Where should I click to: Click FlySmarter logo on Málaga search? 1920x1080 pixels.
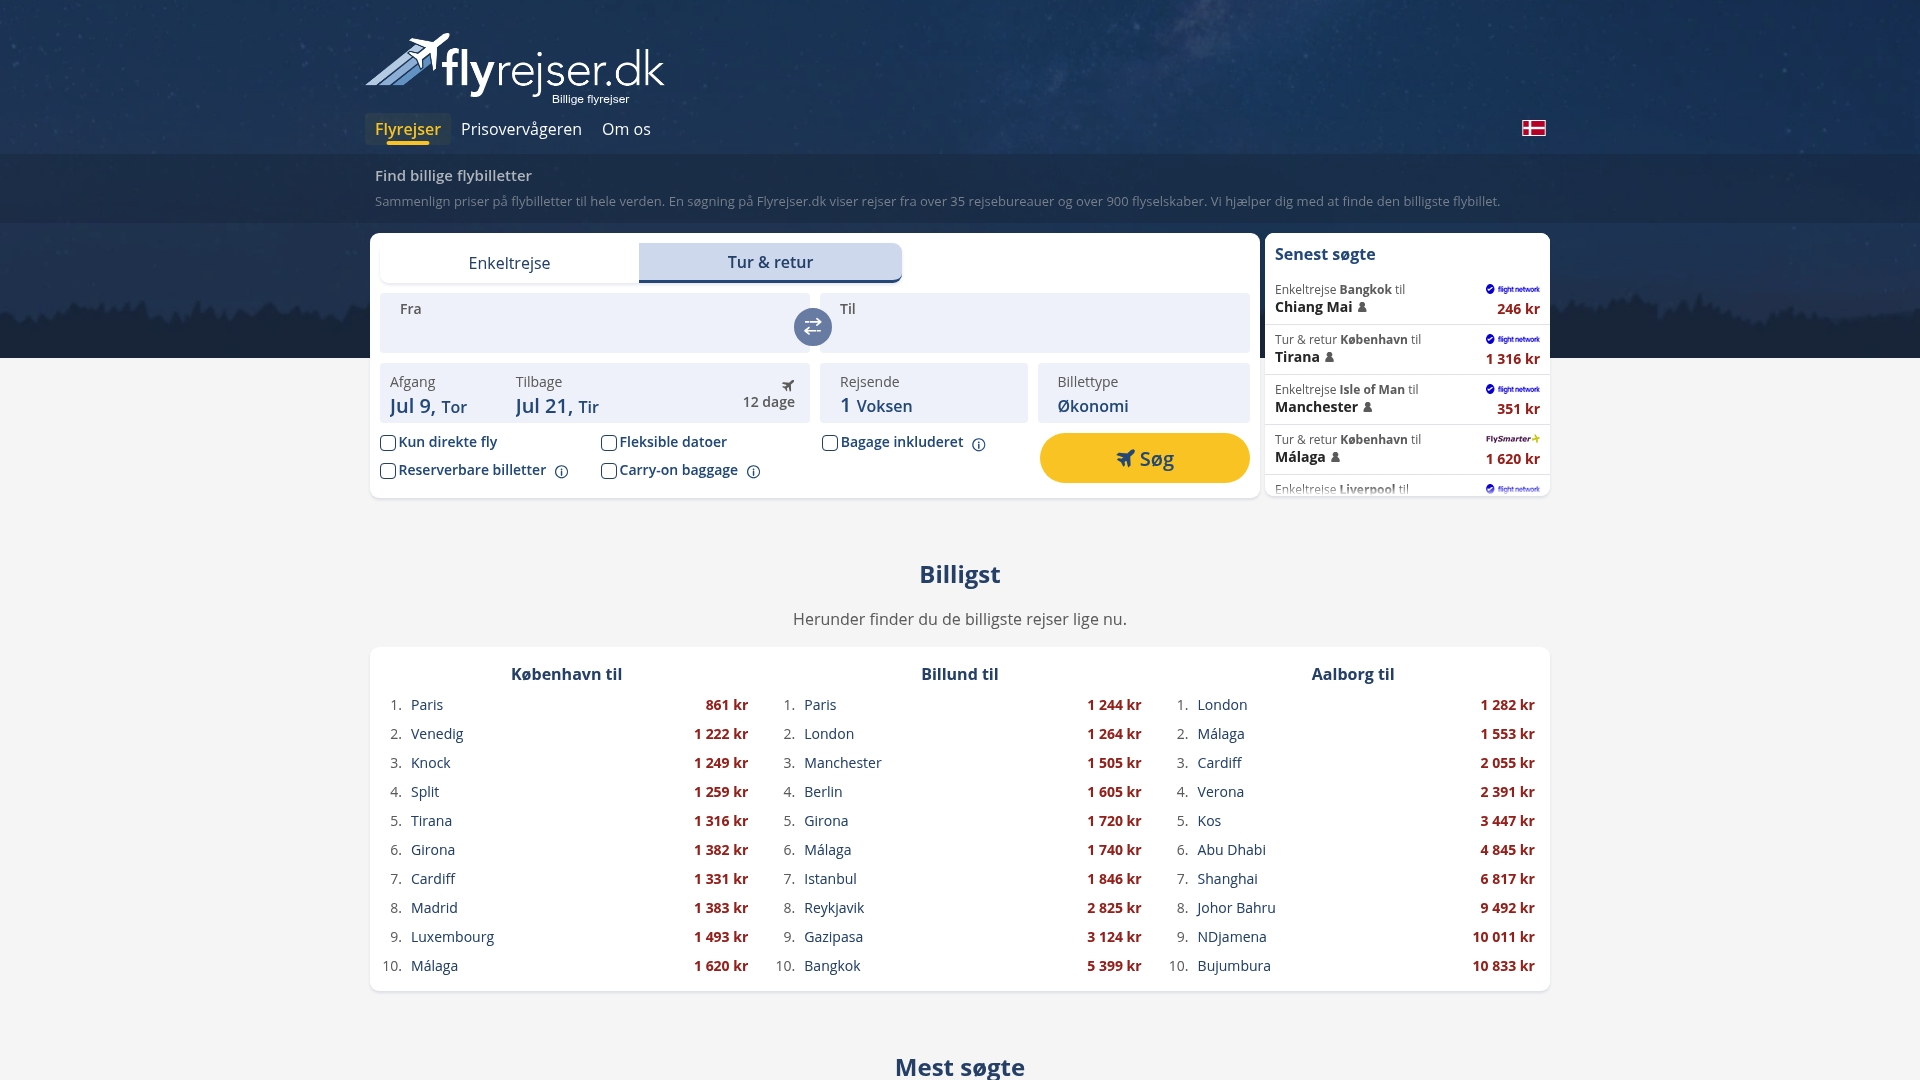tap(1512, 439)
